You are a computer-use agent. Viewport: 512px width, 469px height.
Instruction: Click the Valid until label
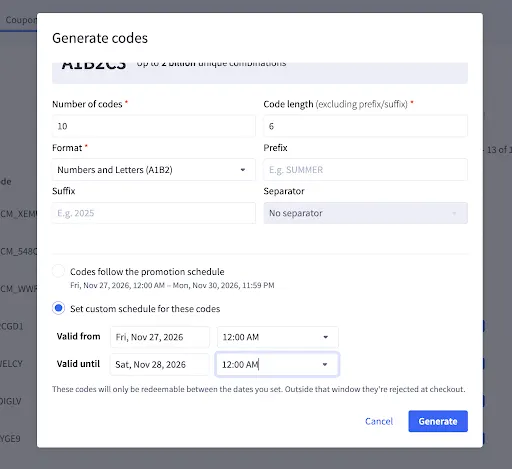(78, 364)
